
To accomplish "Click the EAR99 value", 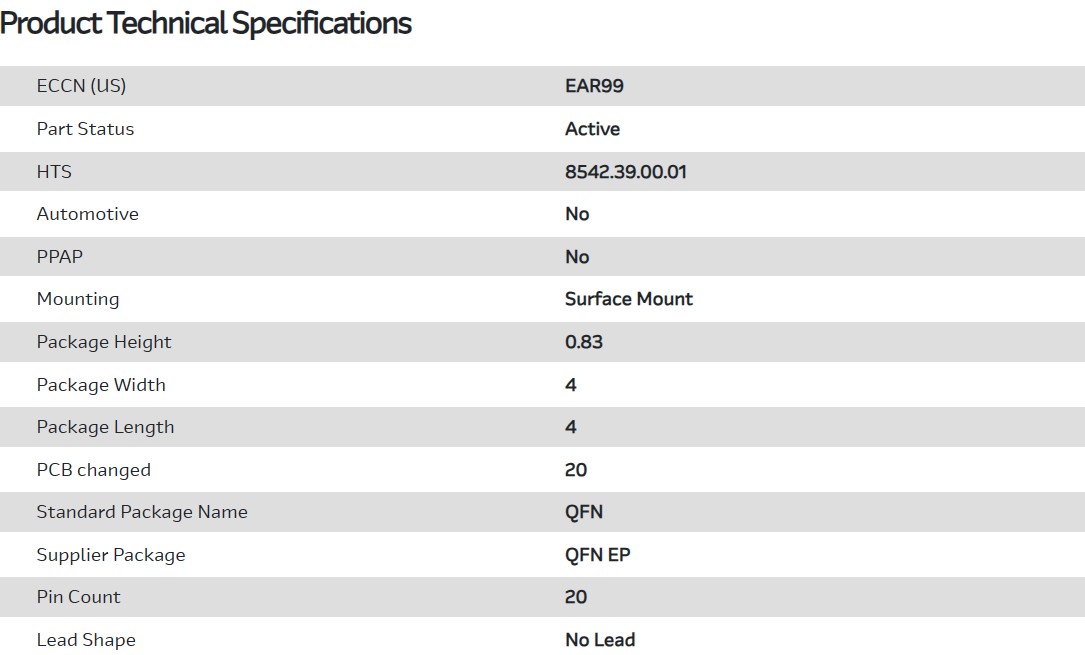I will (x=594, y=86).
